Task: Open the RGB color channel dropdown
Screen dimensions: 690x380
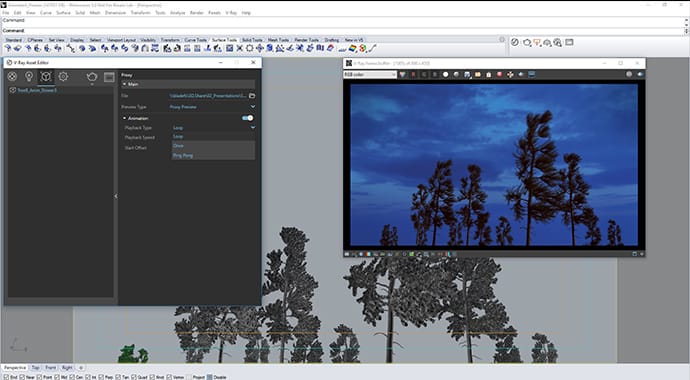Action: coord(370,74)
